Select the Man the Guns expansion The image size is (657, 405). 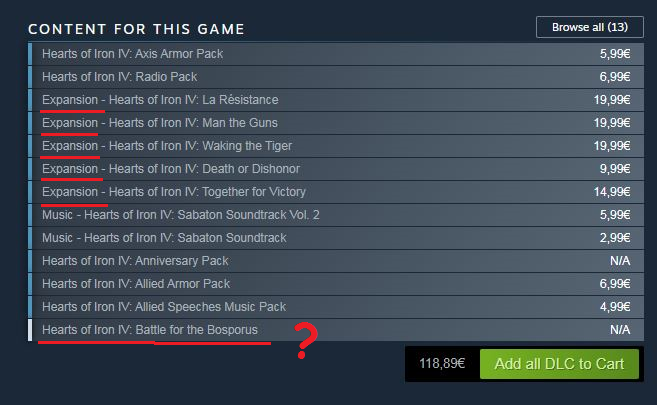click(336, 123)
